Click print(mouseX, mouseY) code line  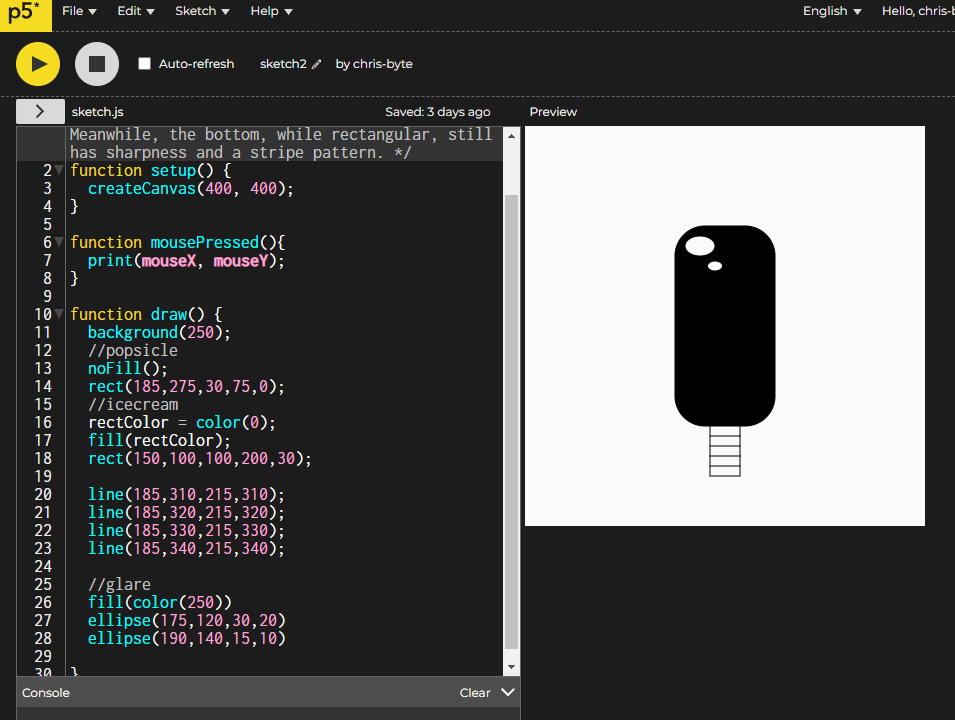point(186,261)
